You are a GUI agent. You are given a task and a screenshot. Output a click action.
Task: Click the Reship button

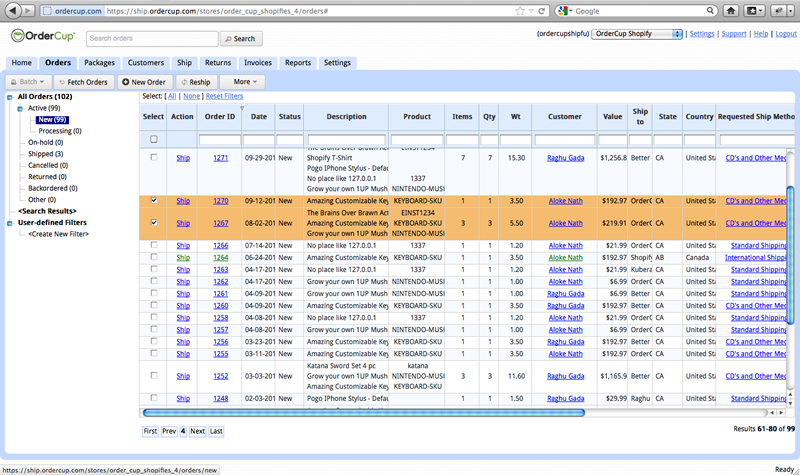click(x=196, y=82)
